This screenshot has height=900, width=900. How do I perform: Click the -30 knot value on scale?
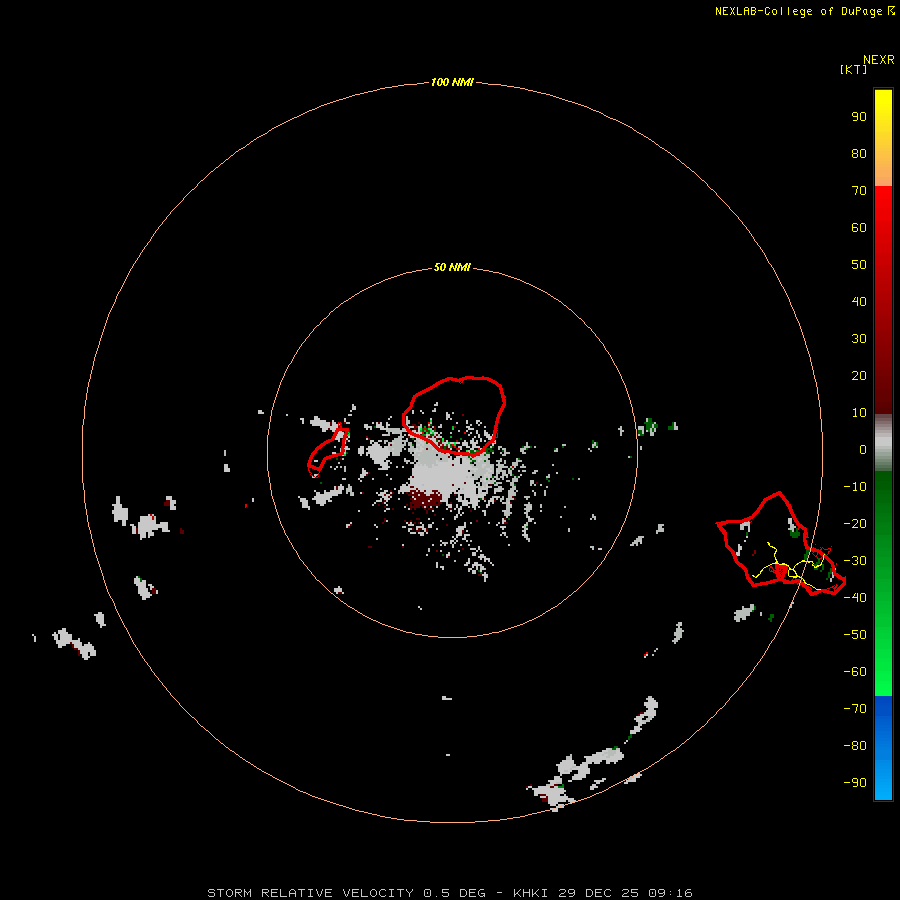pyautogui.click(x=855, y=561)
